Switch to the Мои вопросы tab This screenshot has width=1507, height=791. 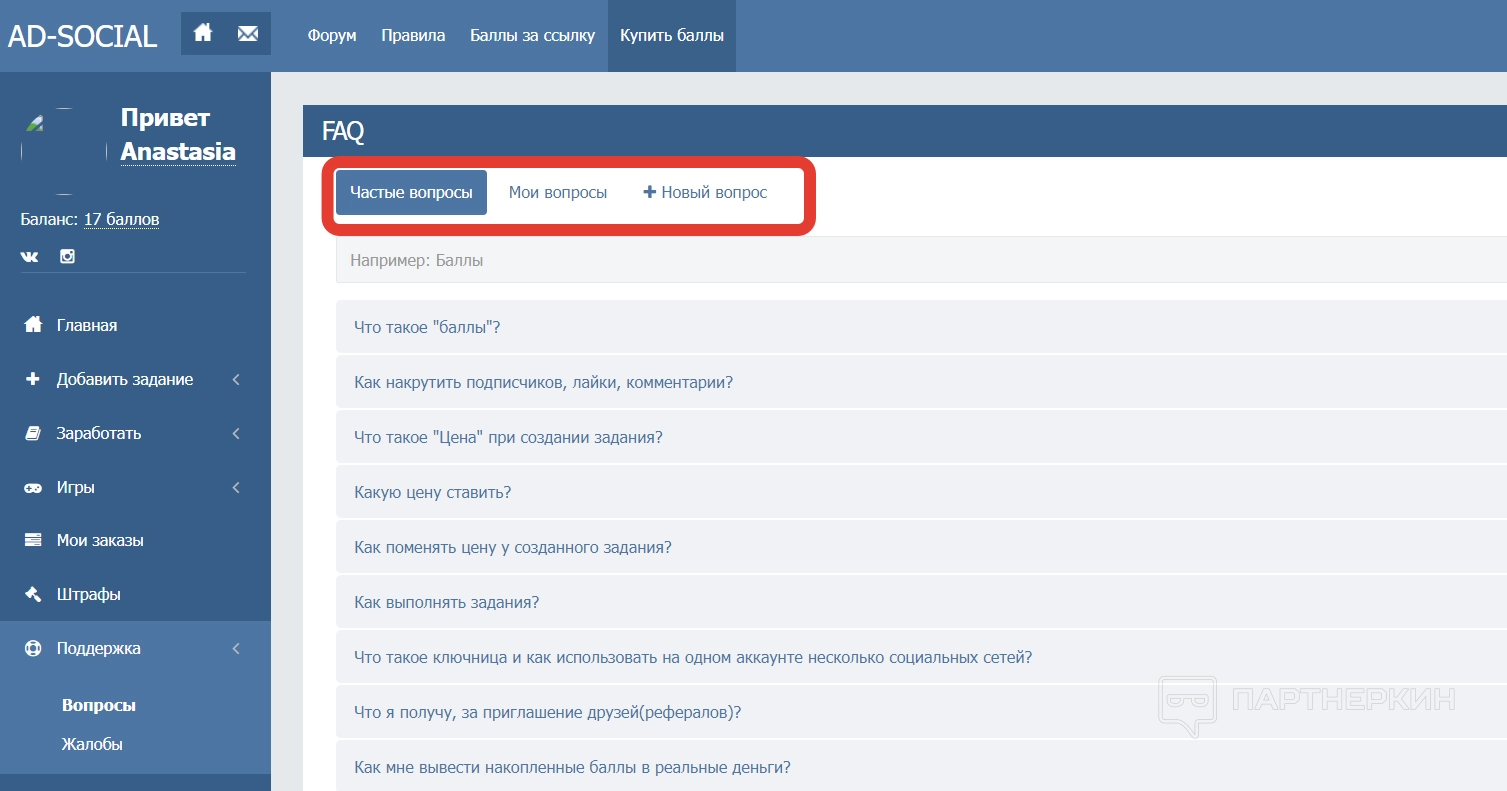click(557, 192)
